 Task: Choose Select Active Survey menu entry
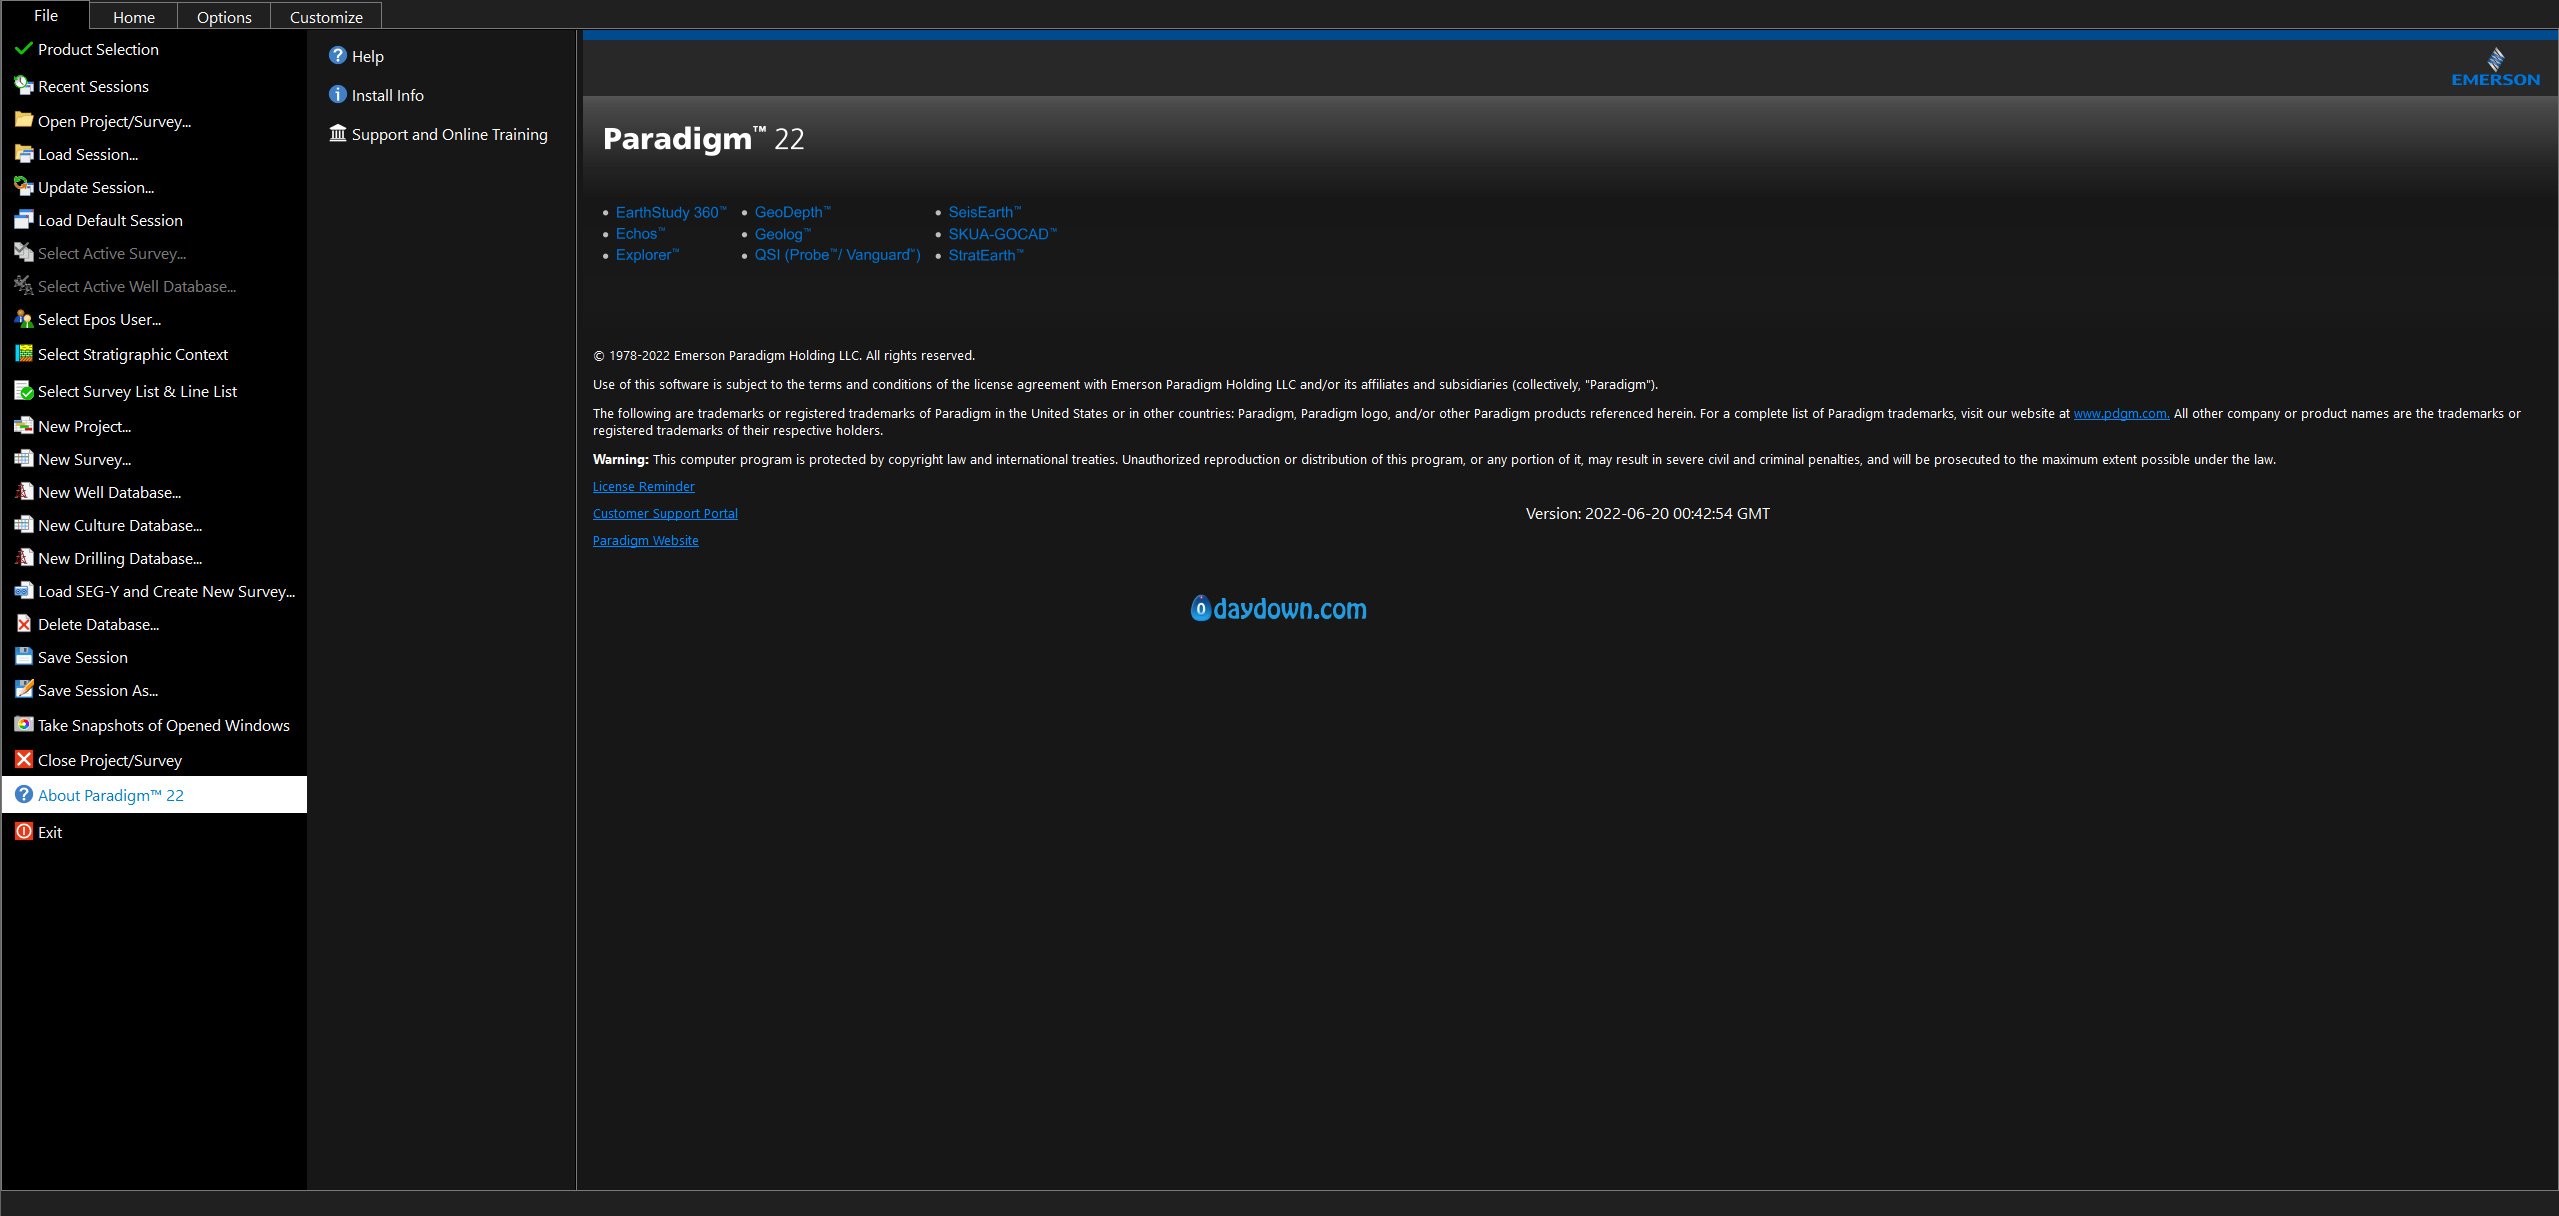[154, 253]
